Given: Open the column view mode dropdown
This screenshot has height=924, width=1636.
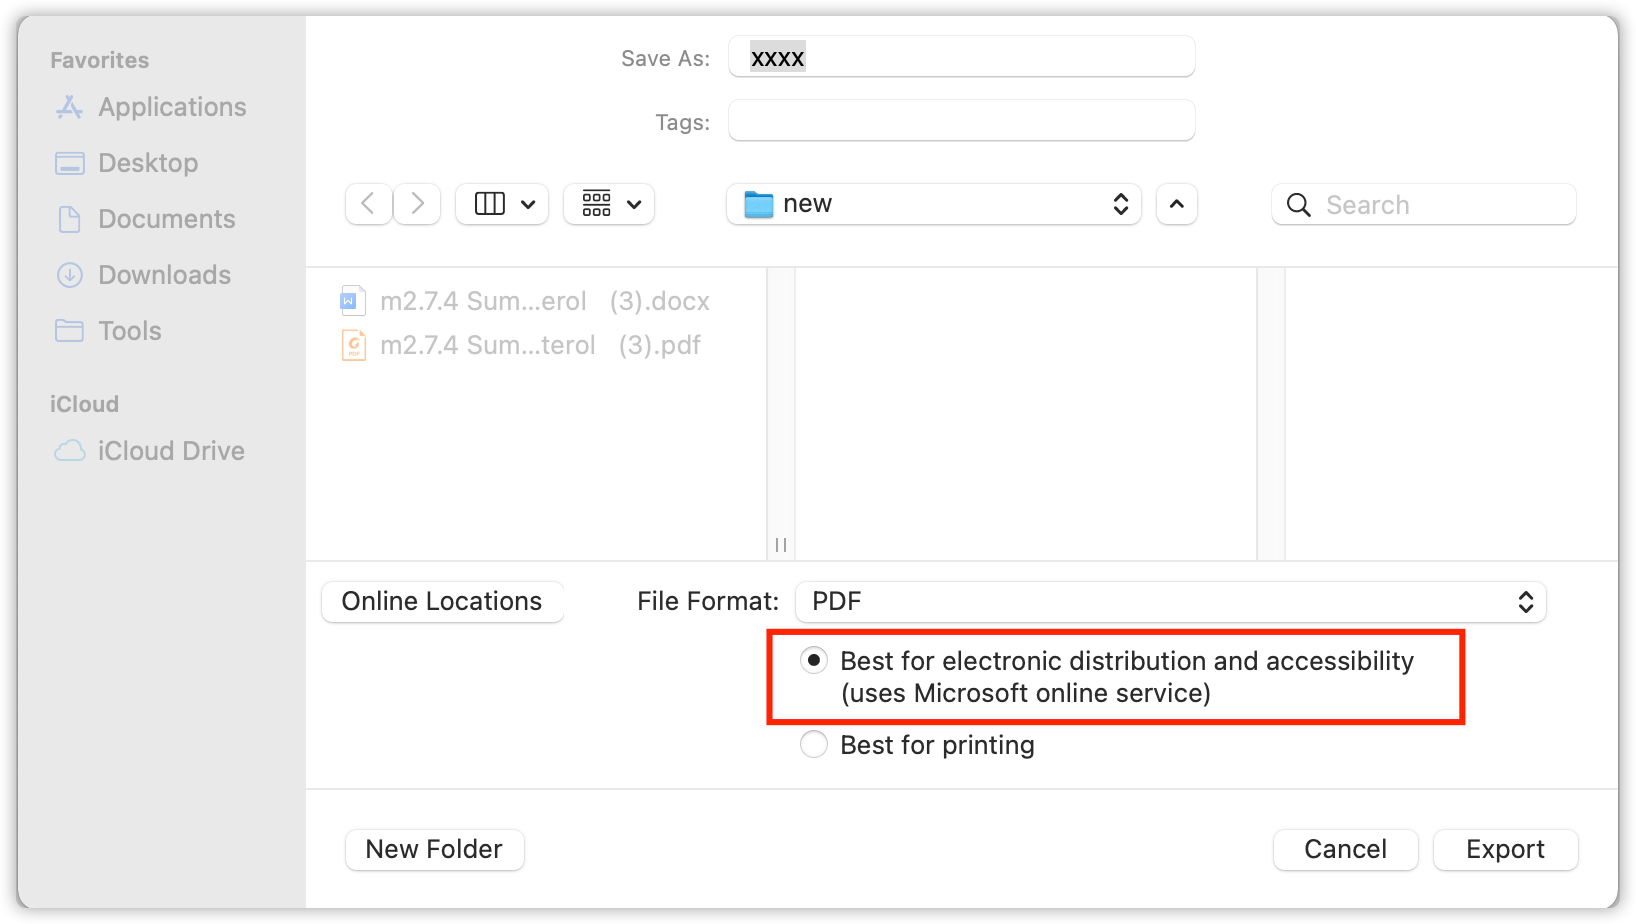Looking at the screenshot, I should (x=502, y=204).
